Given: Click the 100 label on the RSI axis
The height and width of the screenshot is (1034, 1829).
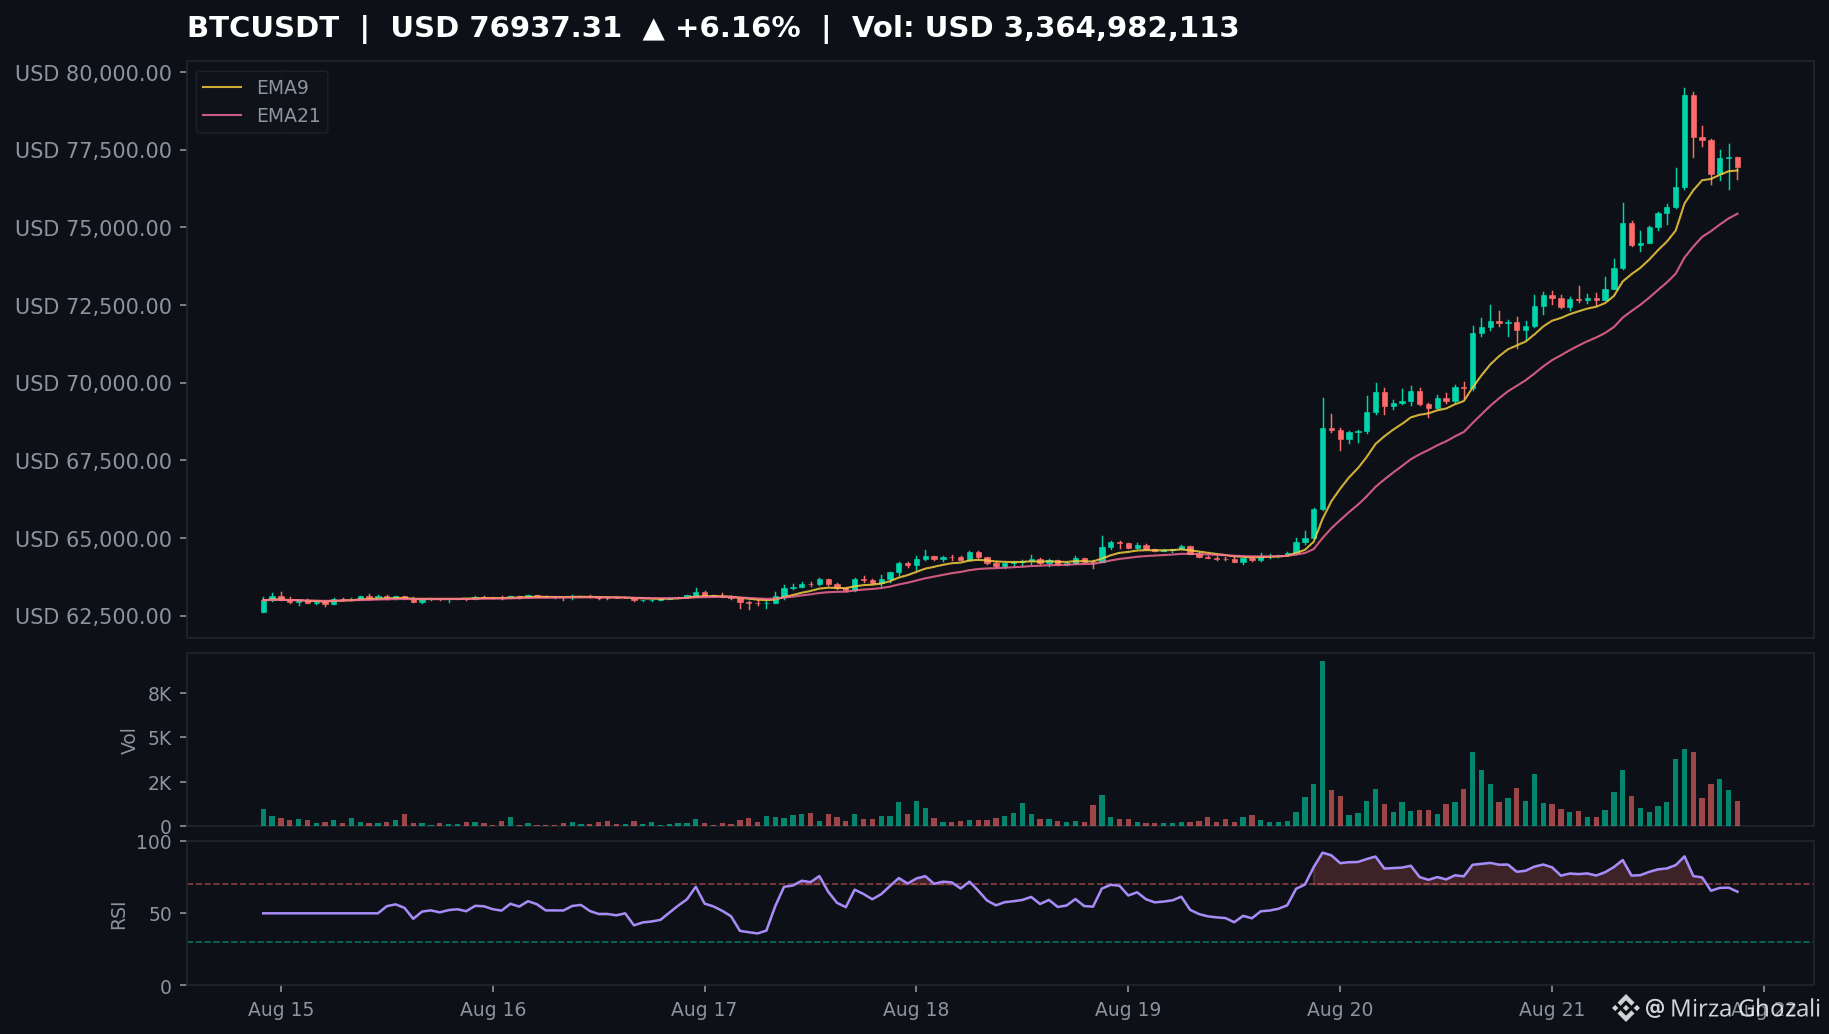Looking at the screenshot, I should tap(154, 842).
